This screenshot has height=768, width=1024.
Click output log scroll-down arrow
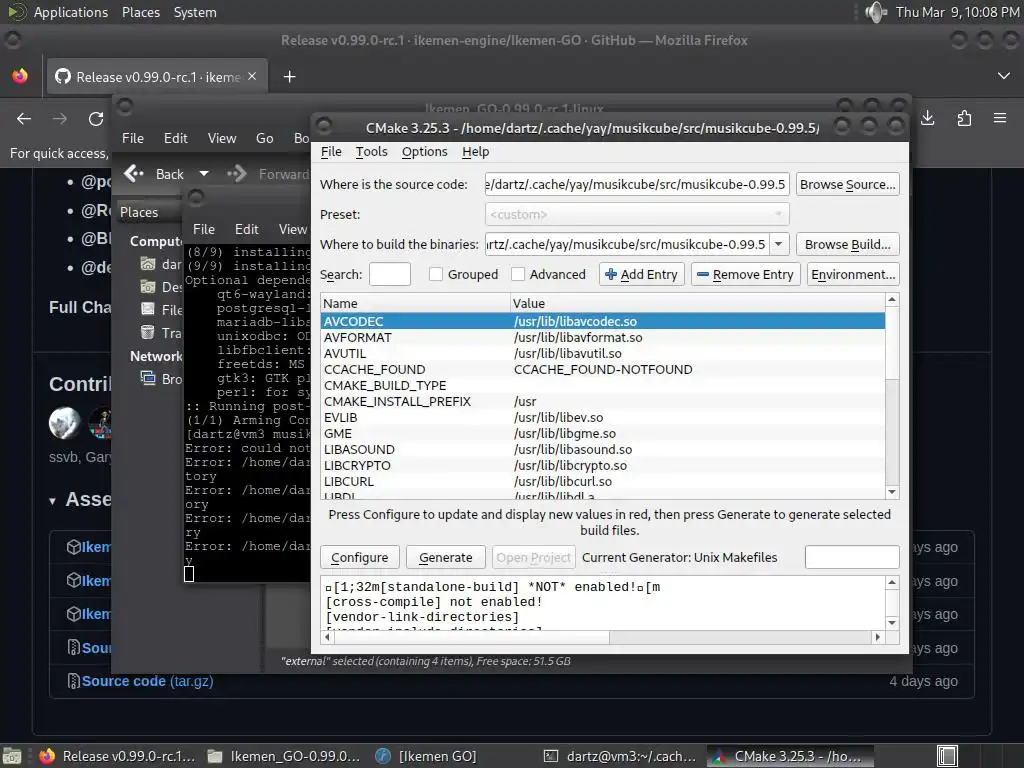pyautogui.click(x=892, y=623)
